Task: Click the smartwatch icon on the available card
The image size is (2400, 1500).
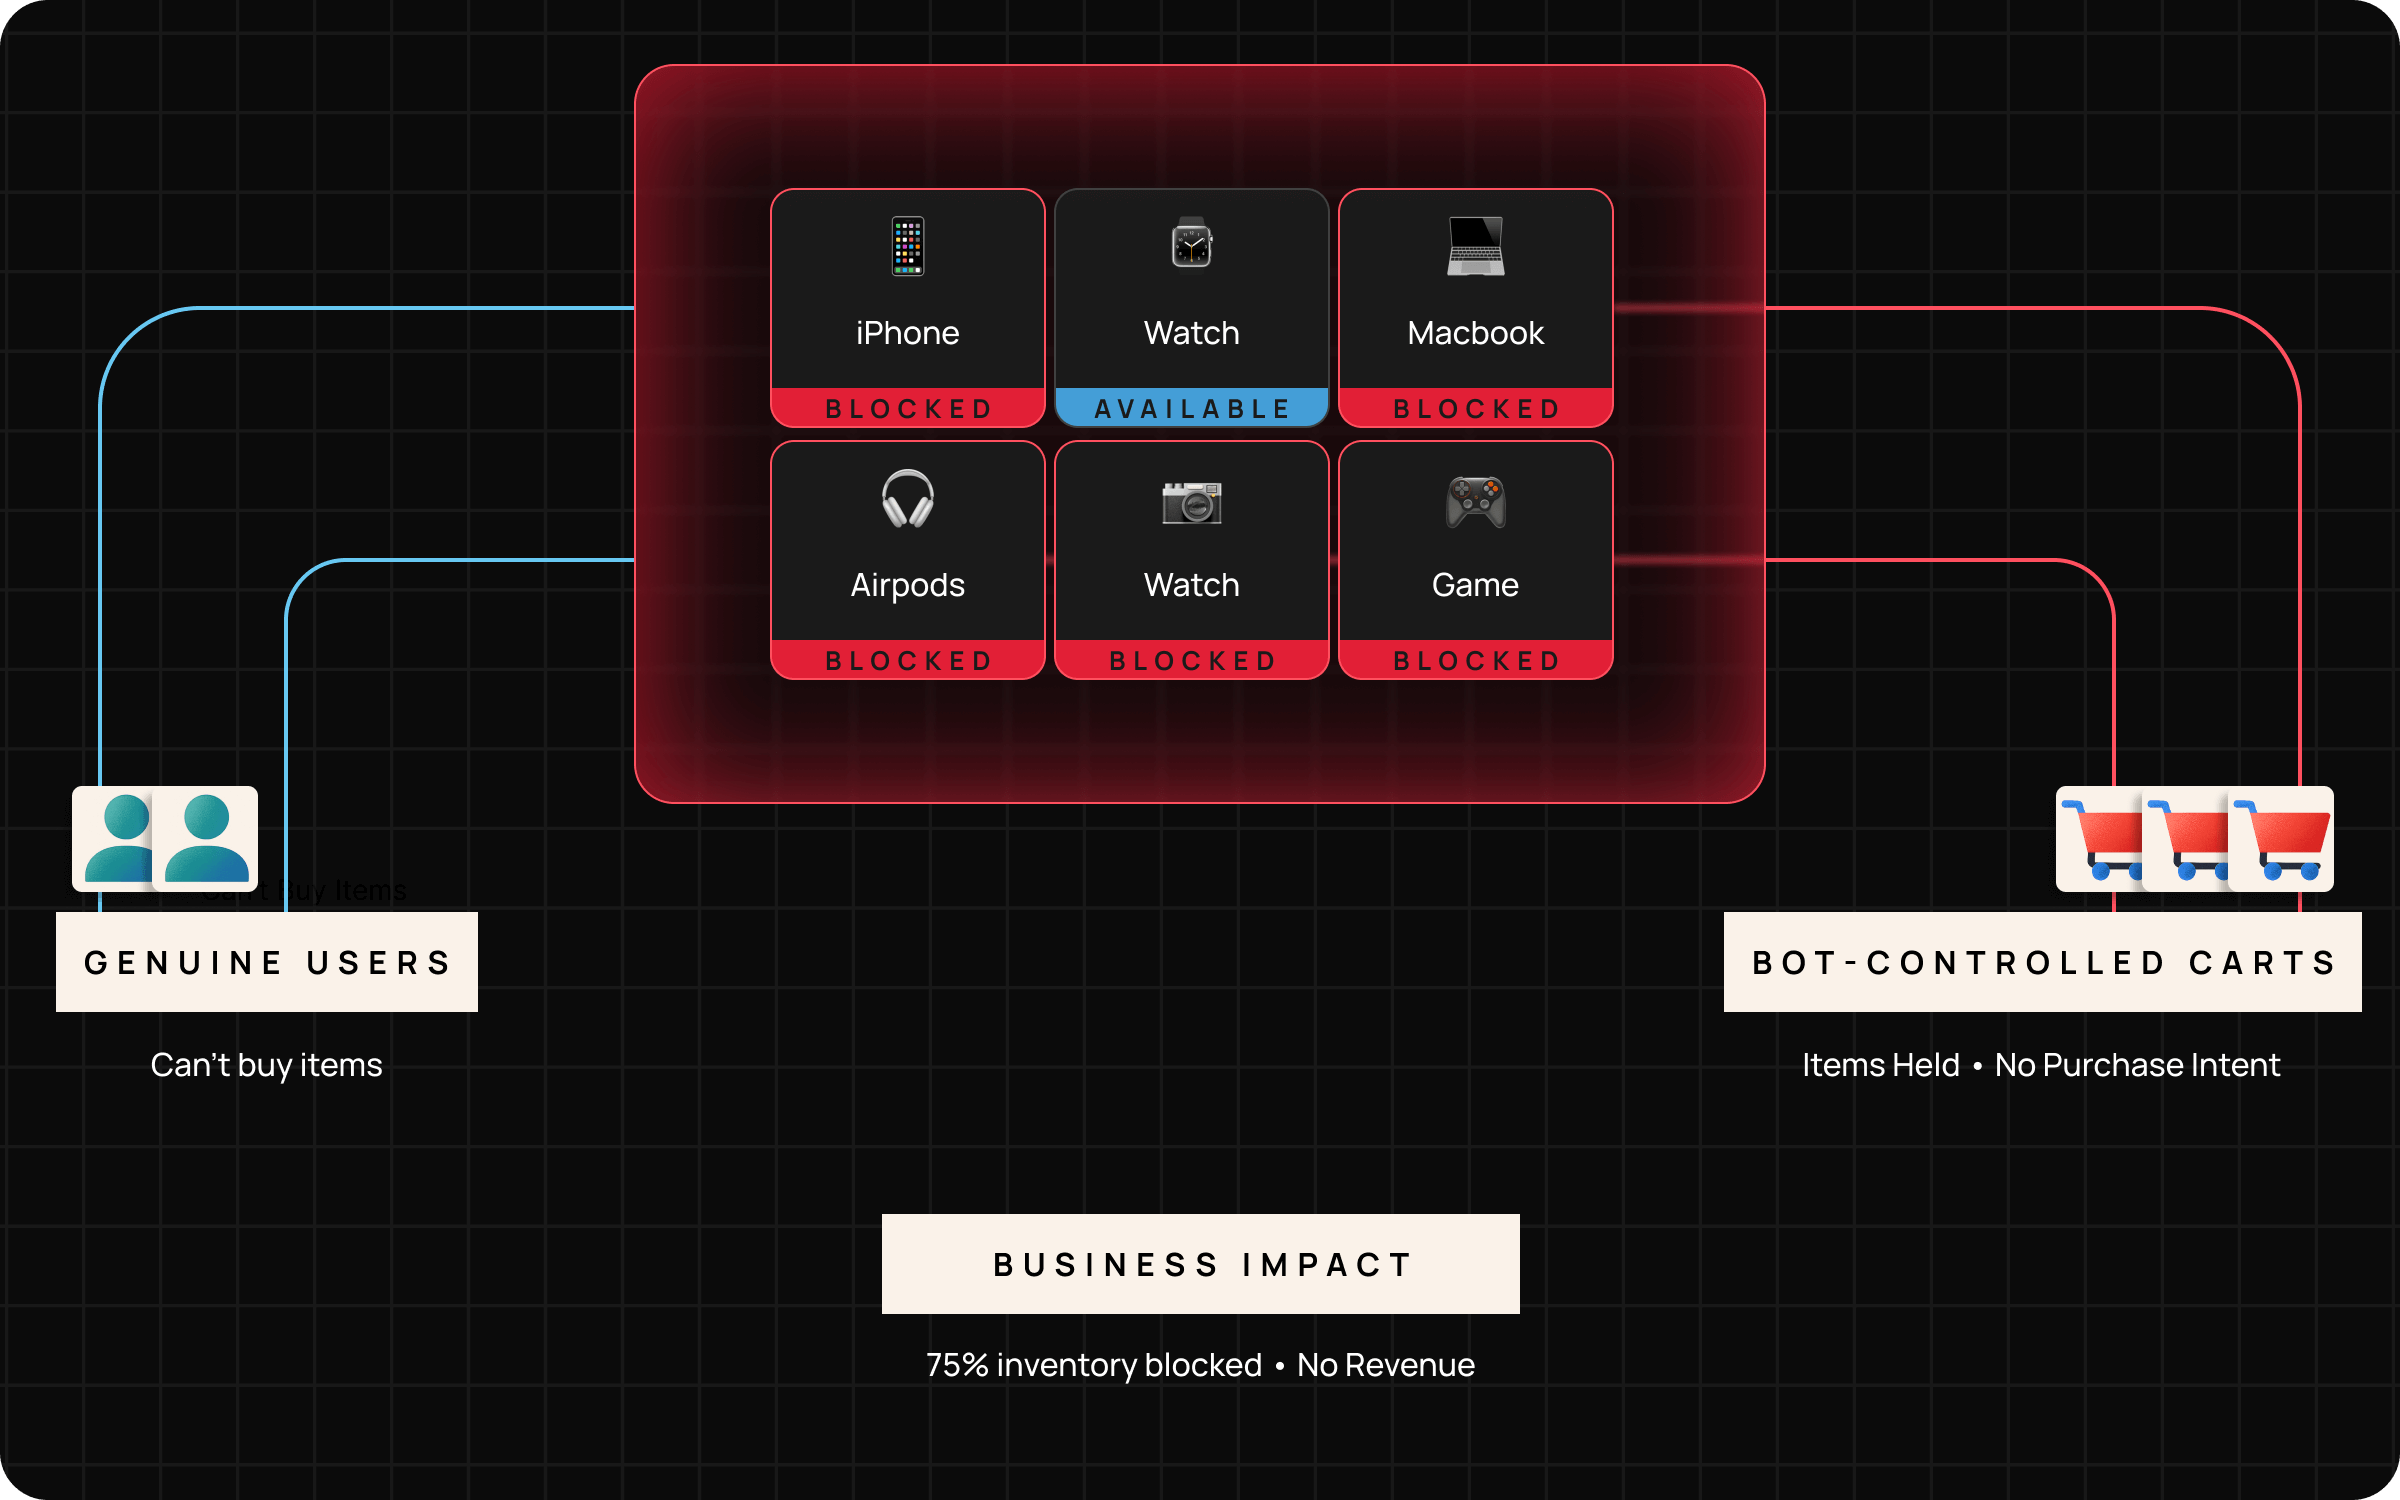Action: point(1191,245)
